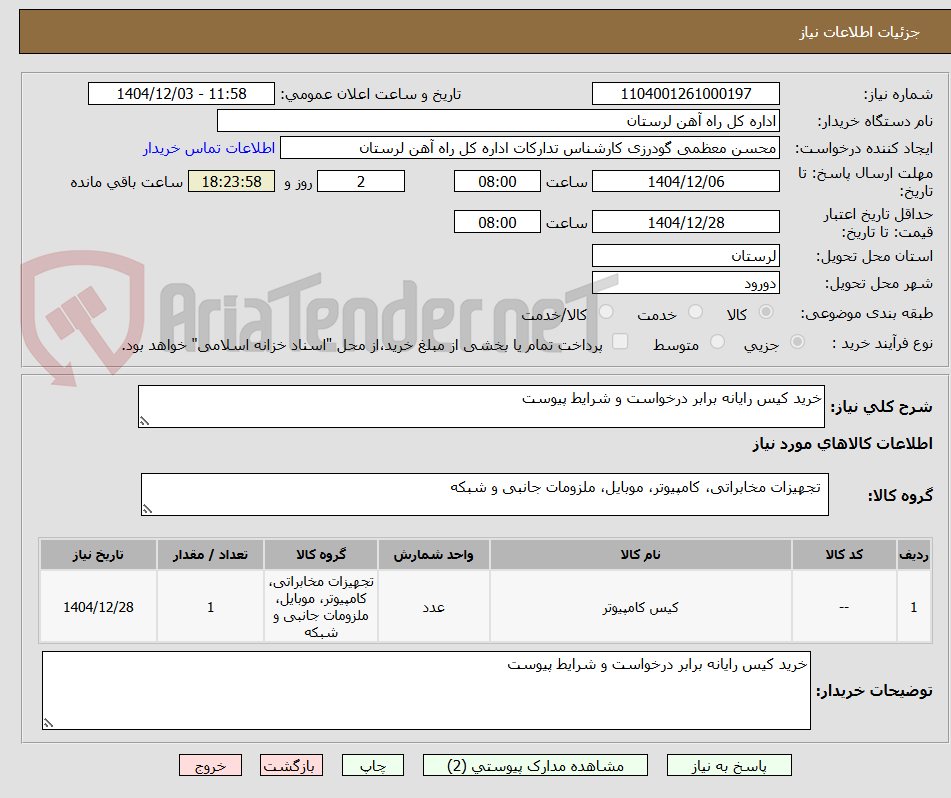
Task: Click the اطلاعات کالاهای مورد نیاز heading
Action: pos(842,444)
